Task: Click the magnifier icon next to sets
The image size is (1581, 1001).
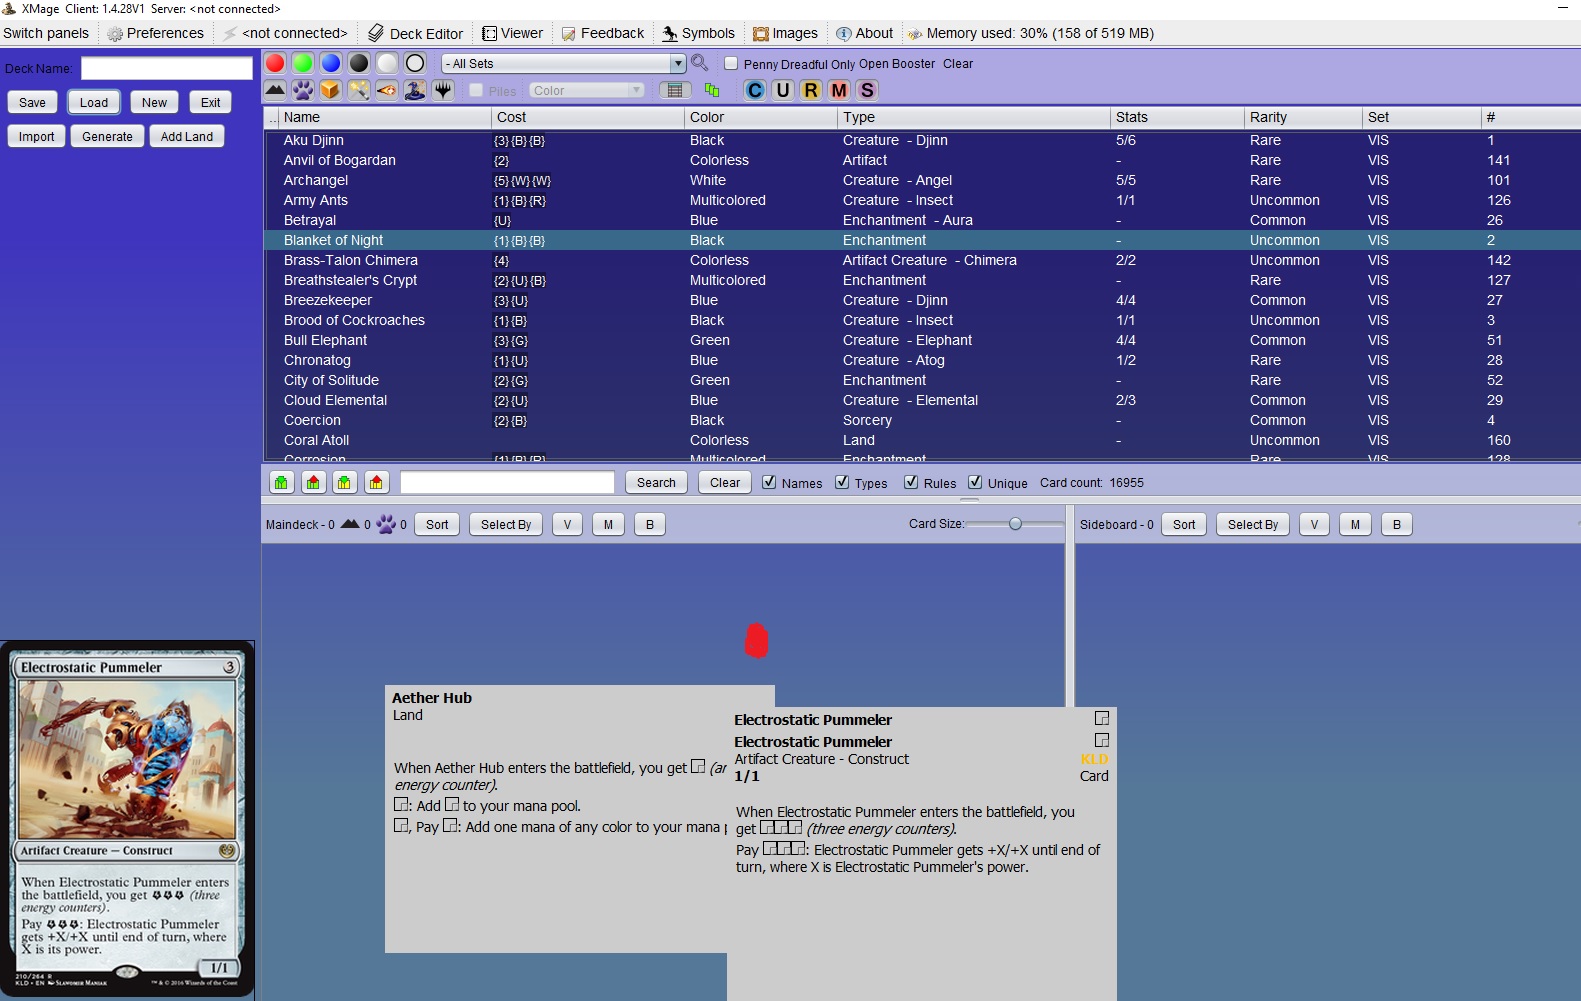Action: click(x=700, y=63)
